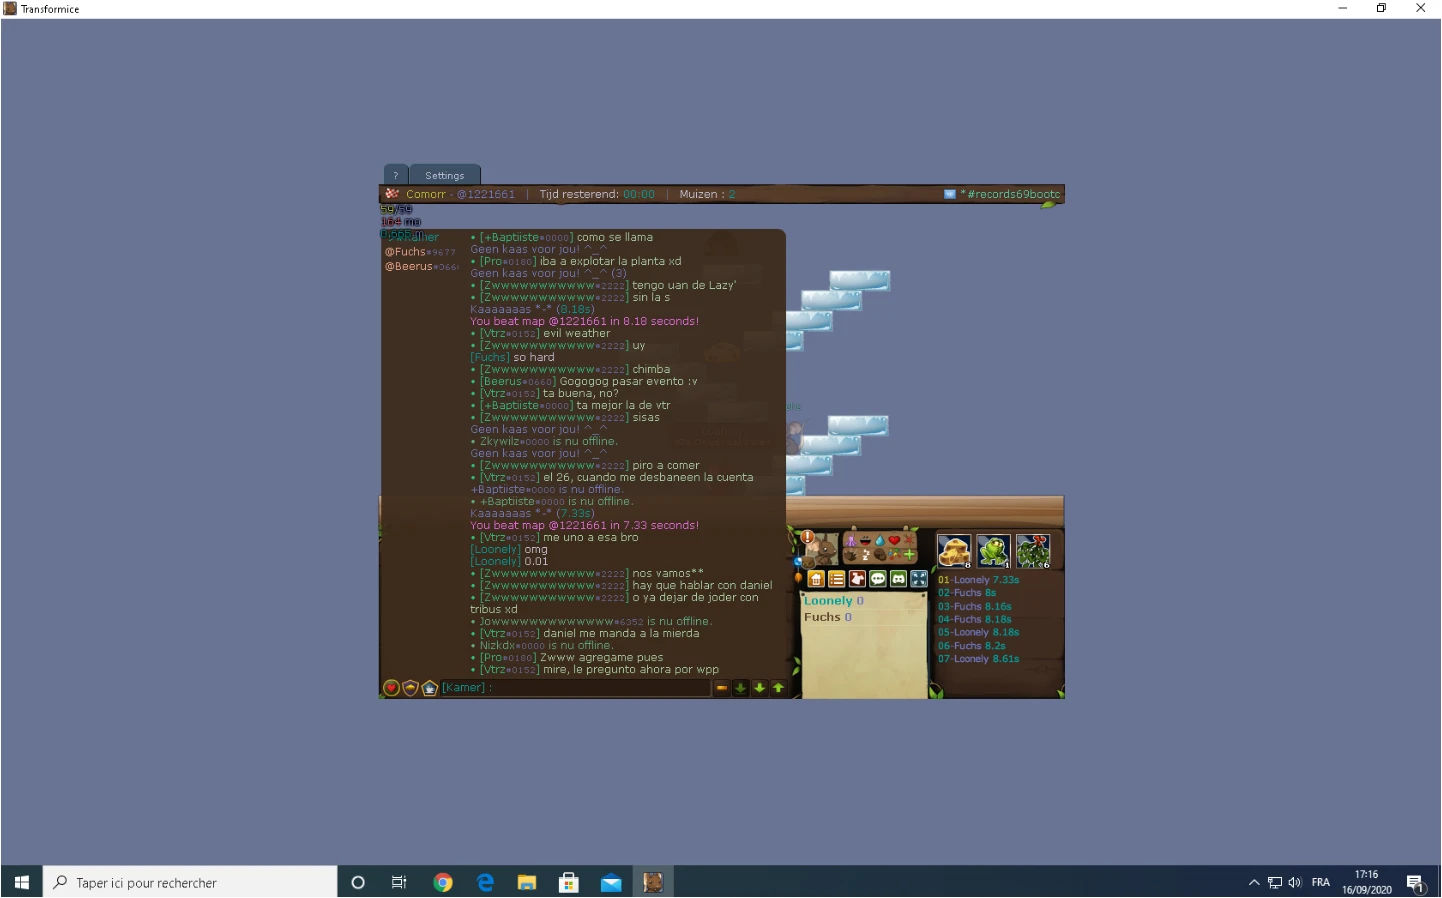Screen dimensions: 1442x898
Task: Click the mouse avatar portrait
Action: point(822,548)
